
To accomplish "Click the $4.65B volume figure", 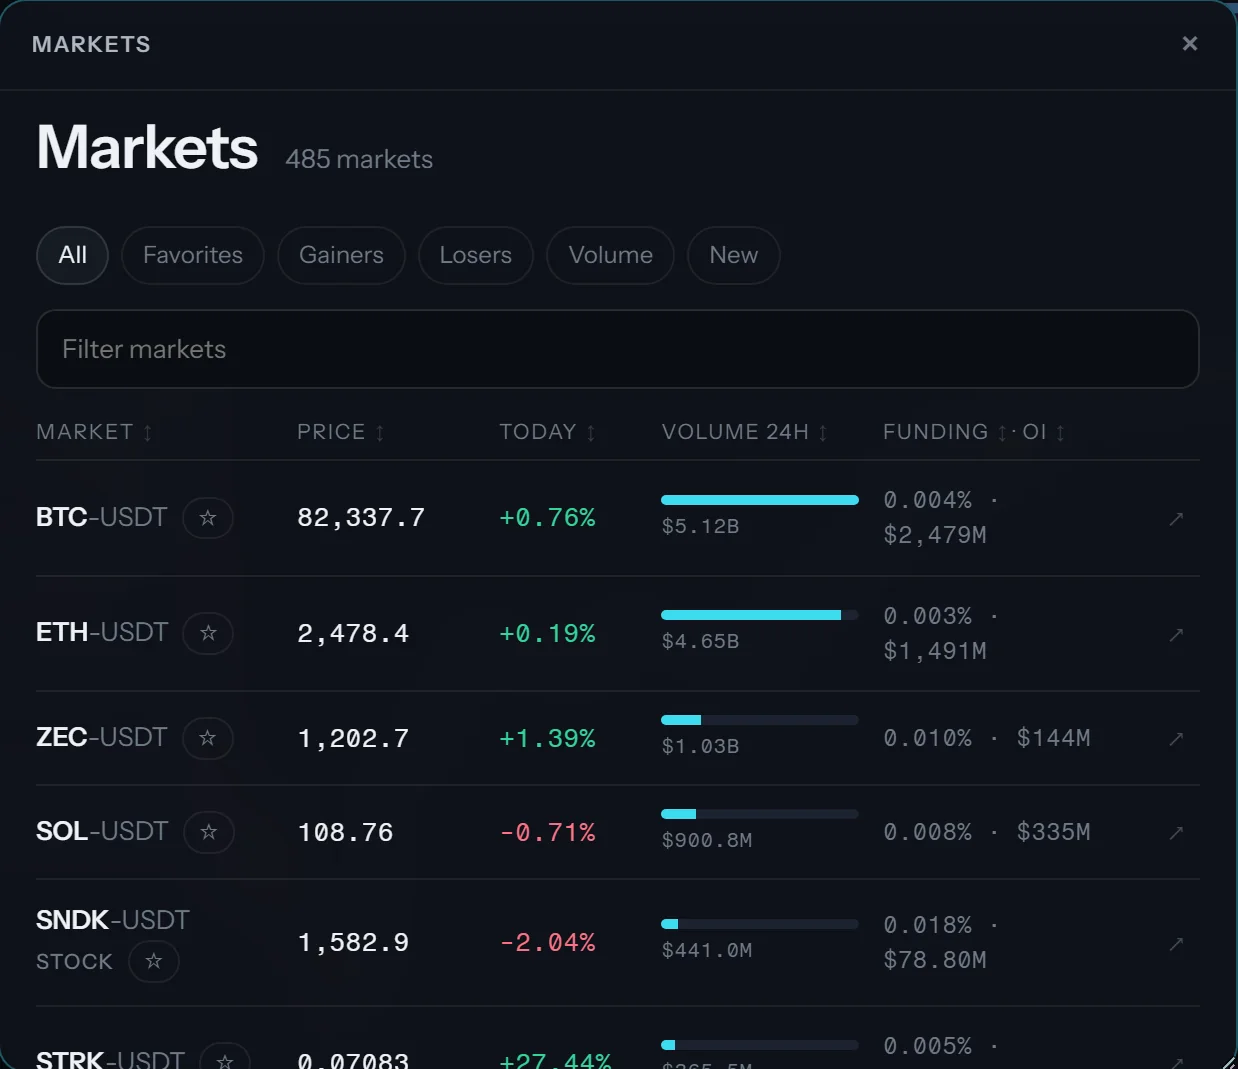I will point(700,641).
